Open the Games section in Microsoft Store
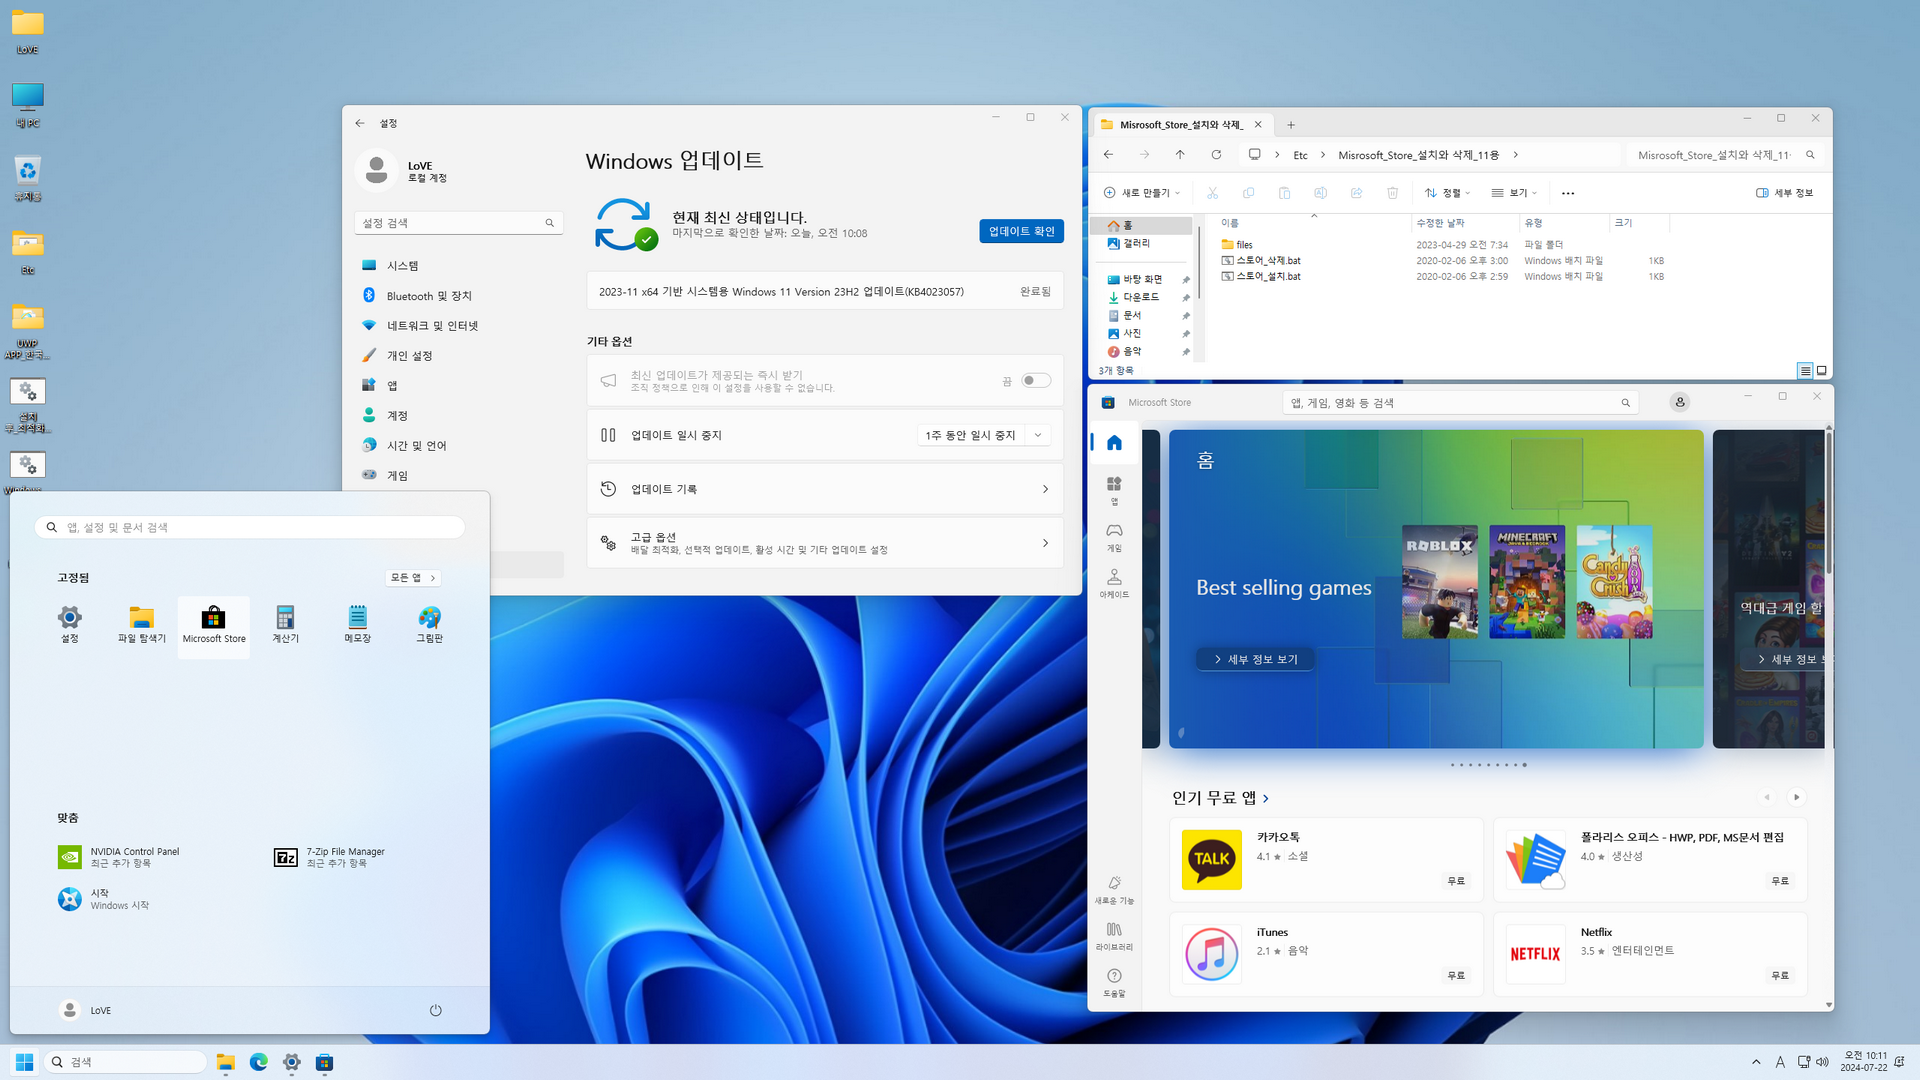The width and height of the screenshot is (1920, 1080). pyautogui.click(x=1114, y=536)
